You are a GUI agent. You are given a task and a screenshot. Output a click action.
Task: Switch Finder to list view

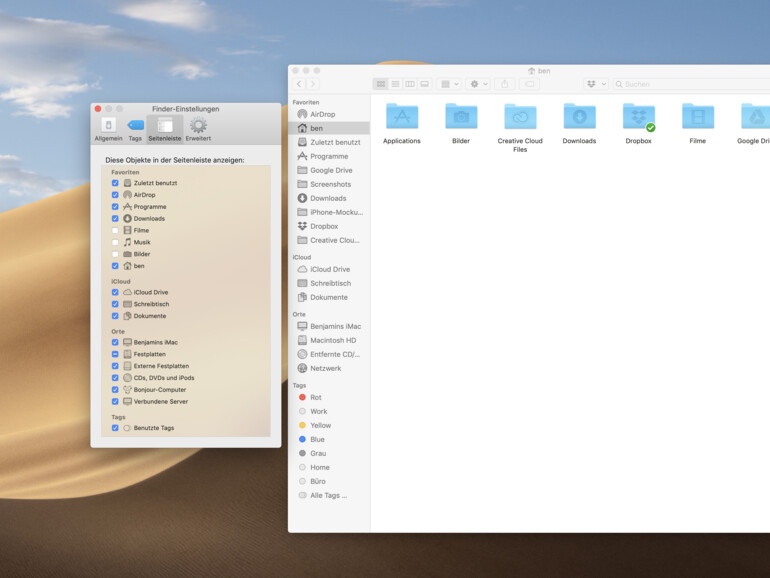[x=395, y=84]
